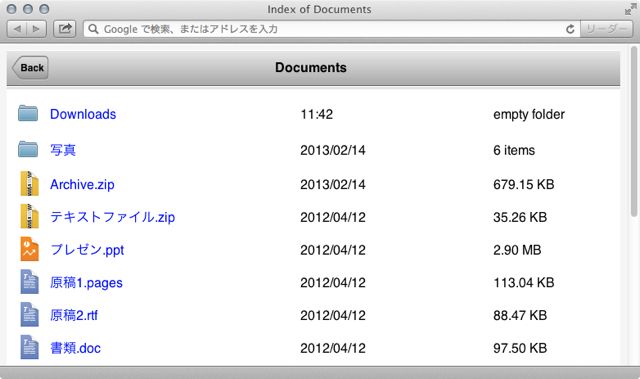Viewport: 640px width, 379px height.
Task: Click the vertical scrollbar thumb
Action: pyautogui.click(x=634, y=131)
